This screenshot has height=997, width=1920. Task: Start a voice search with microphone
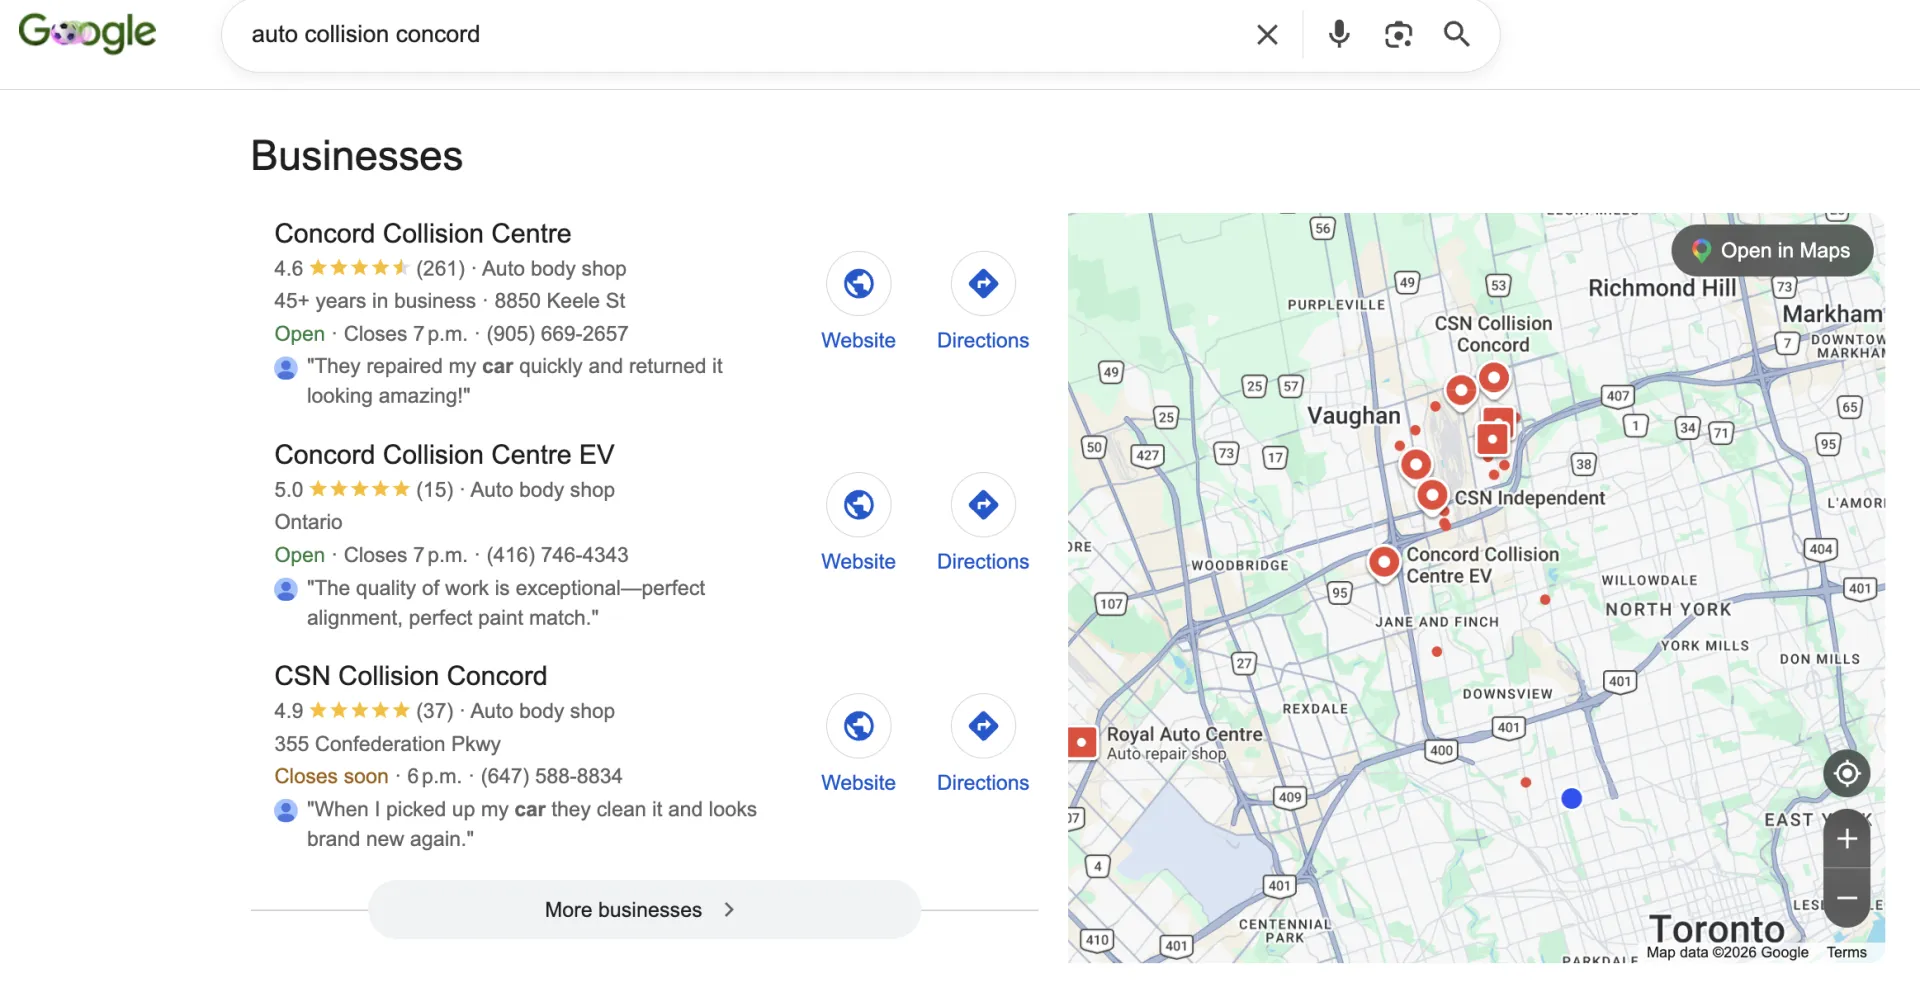(1338, 35)
